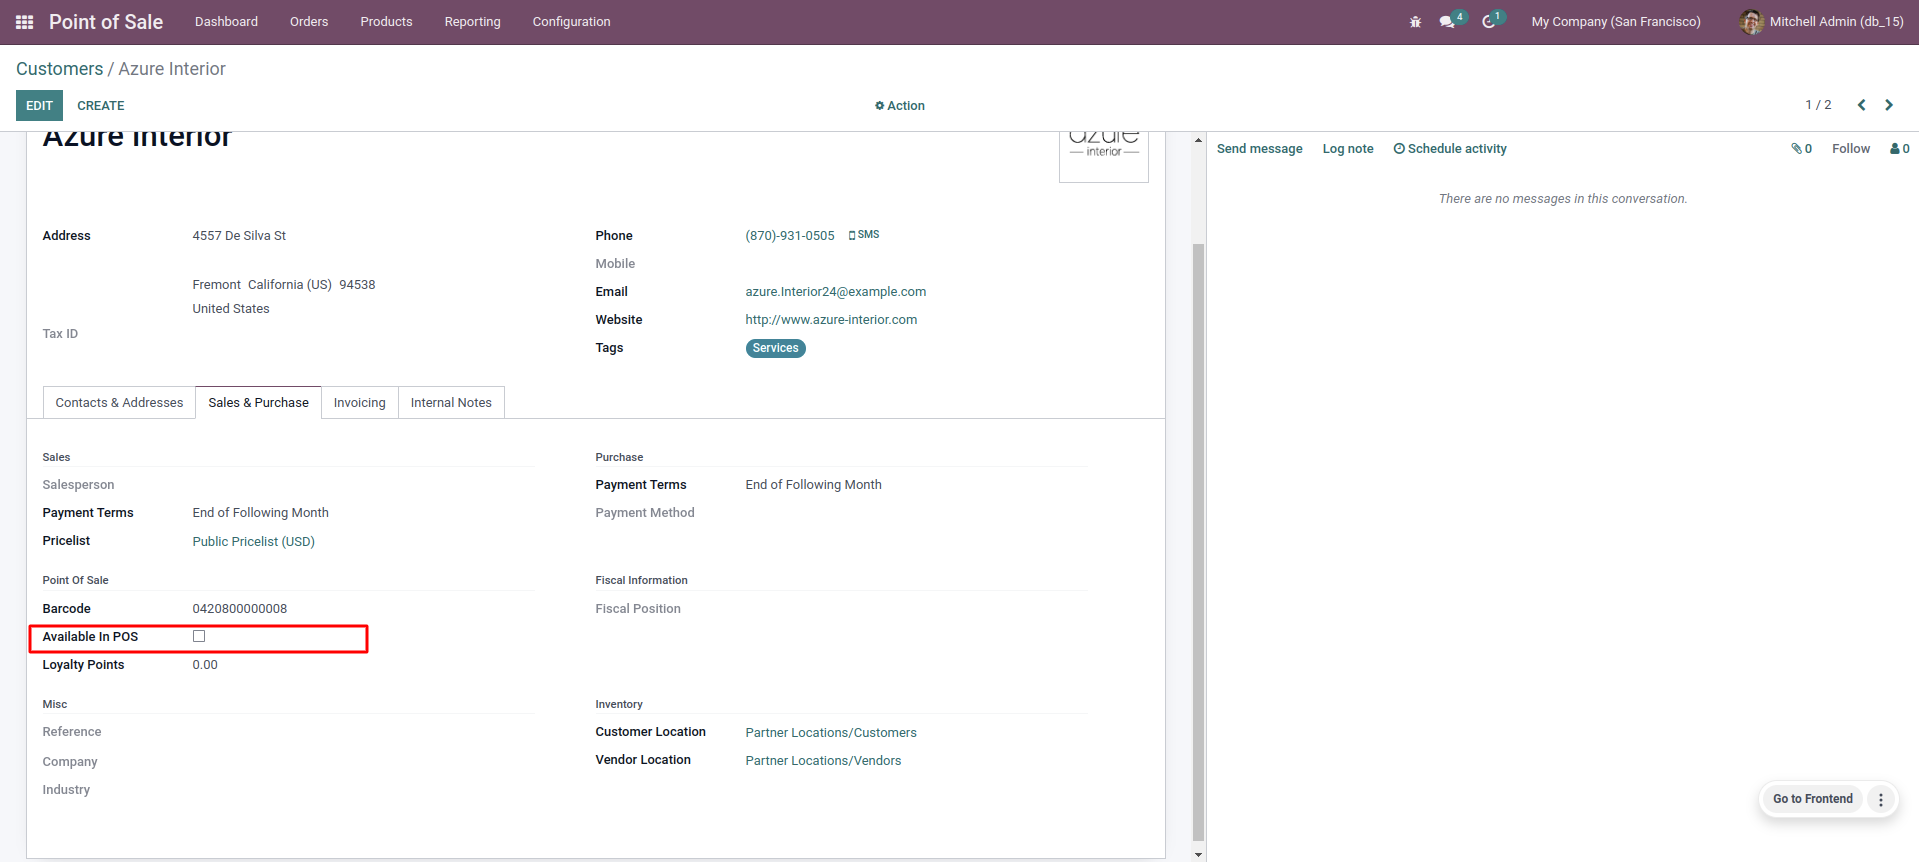Toggle the Available In POS checkbox
This screenshot has width=1919, height=862.
coord(199,636)
